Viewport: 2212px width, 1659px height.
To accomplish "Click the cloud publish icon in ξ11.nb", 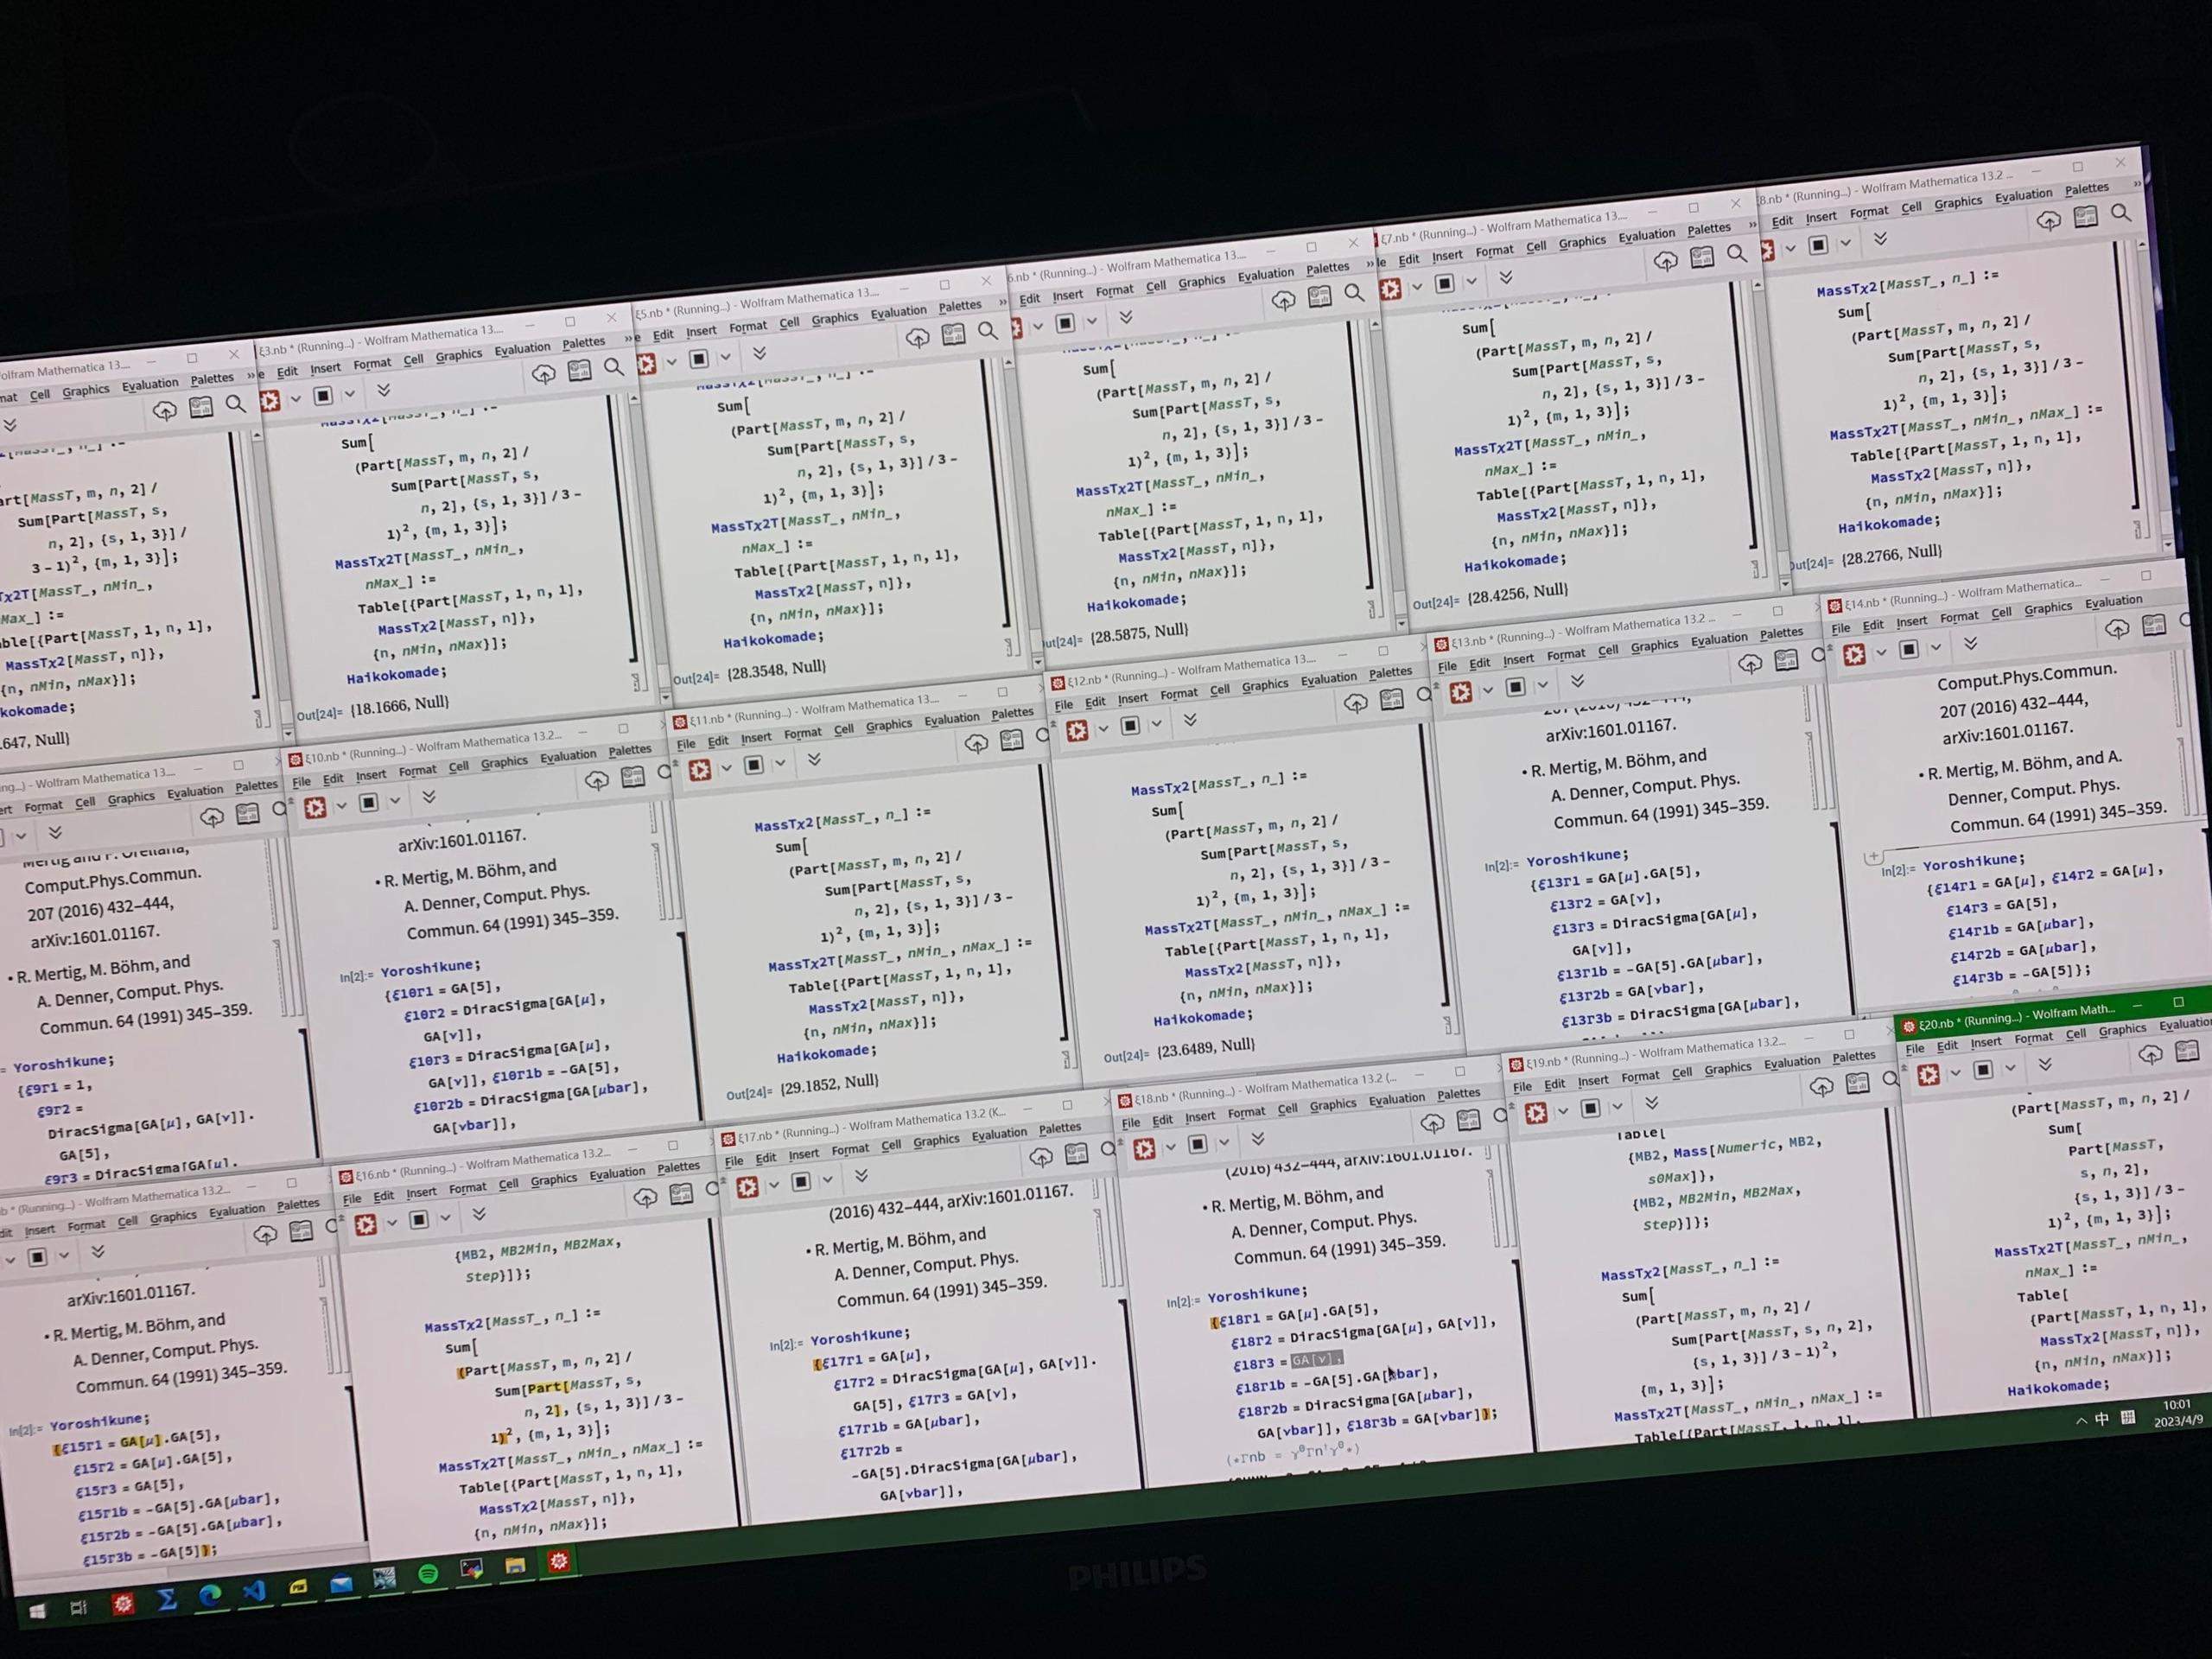I will pyautogui.click(x=976, y=743).
